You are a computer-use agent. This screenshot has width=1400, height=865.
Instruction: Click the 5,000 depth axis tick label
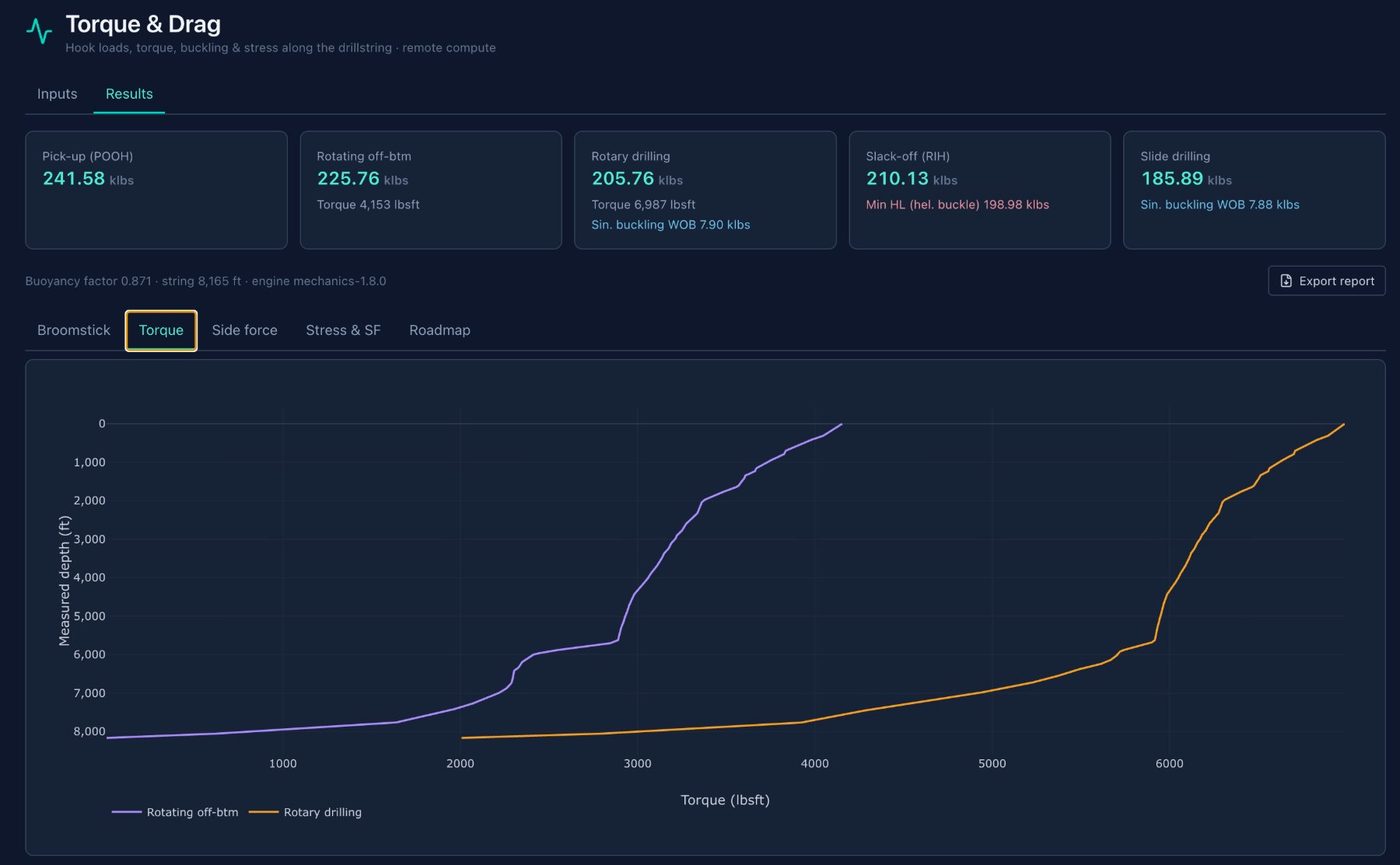(x=87, y=616)
